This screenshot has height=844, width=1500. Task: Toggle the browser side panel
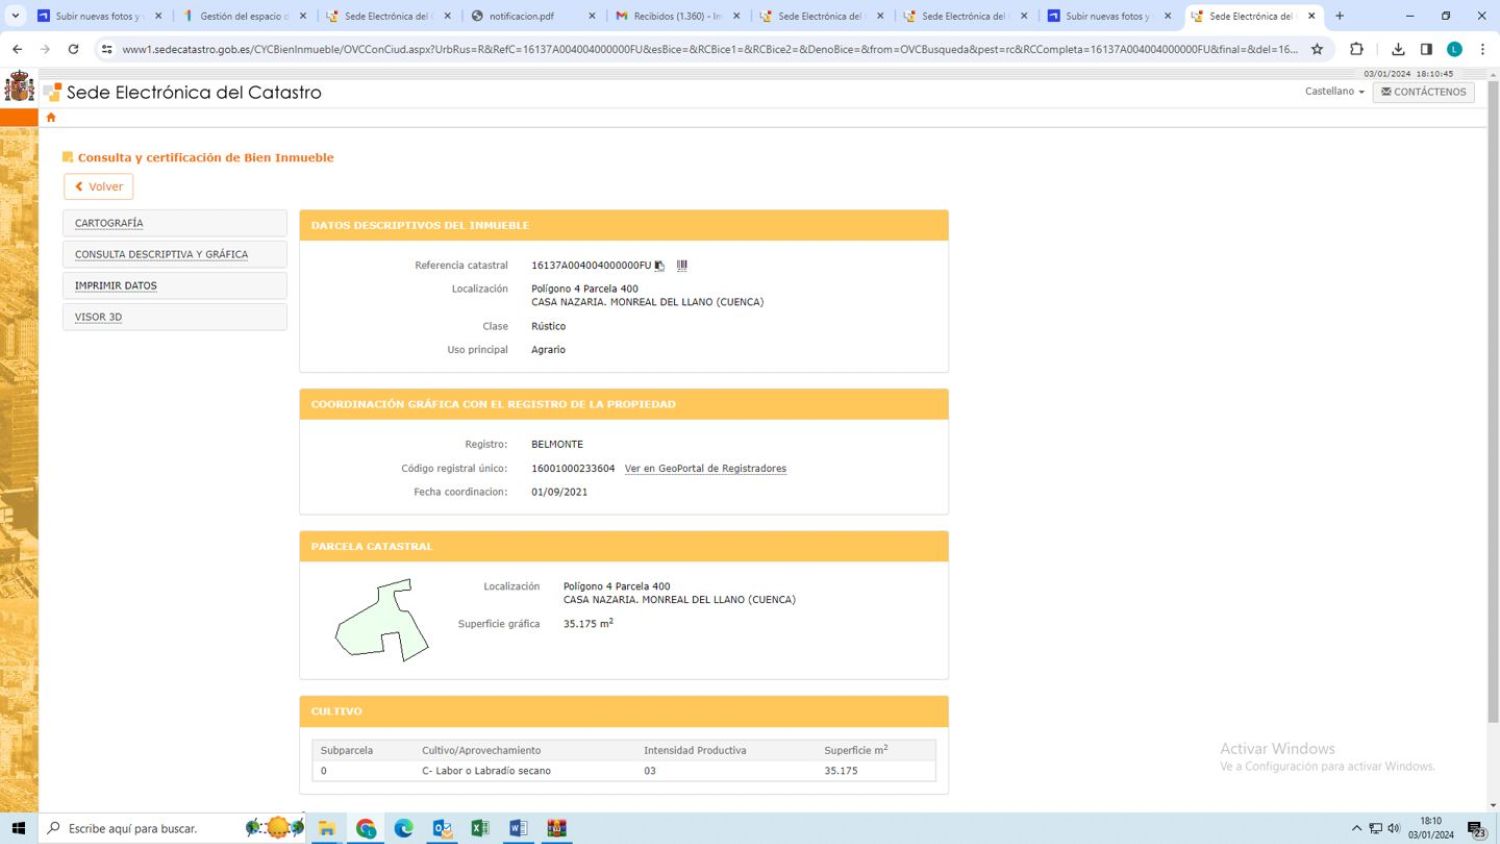pos(1426,49)
